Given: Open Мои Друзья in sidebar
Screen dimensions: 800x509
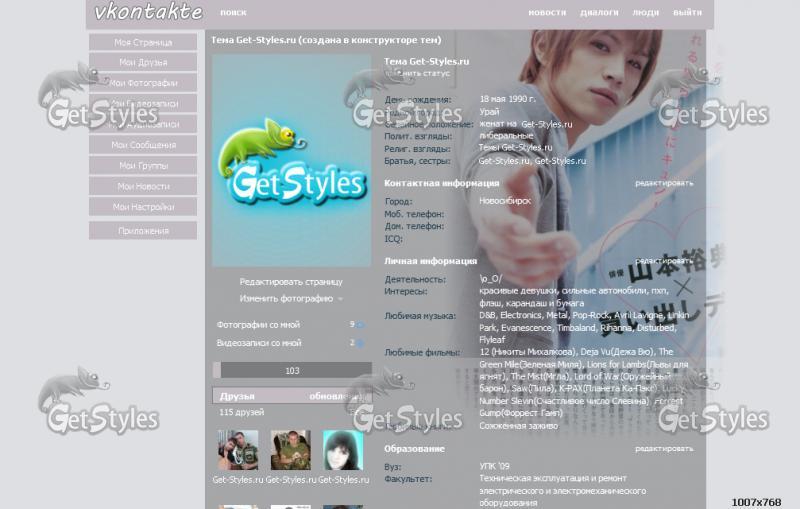Looking at the screenshot, I should pos(143,62).
